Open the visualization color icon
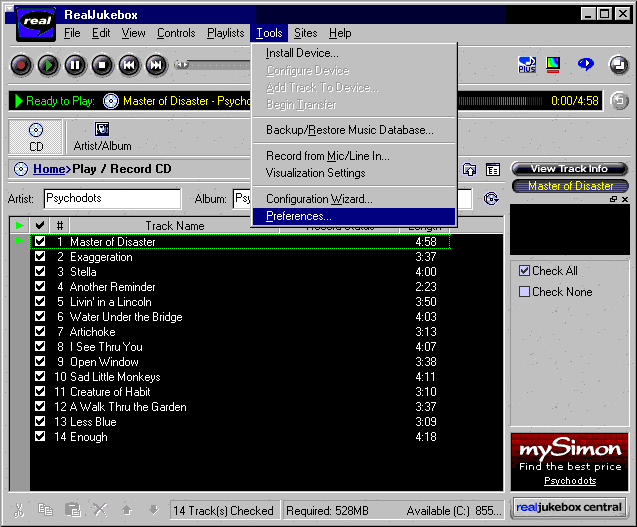Screen dimensions: 637x527 [x=553, y=65]
